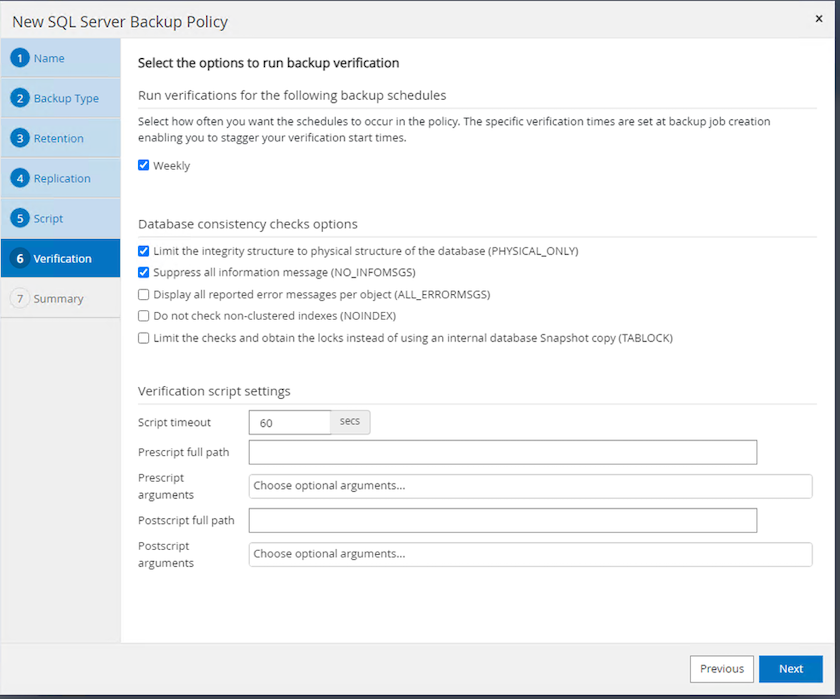Click the step 3 Retention number icon
The width and height of the screenshot is (840, 699).
[x=20, y=138]
